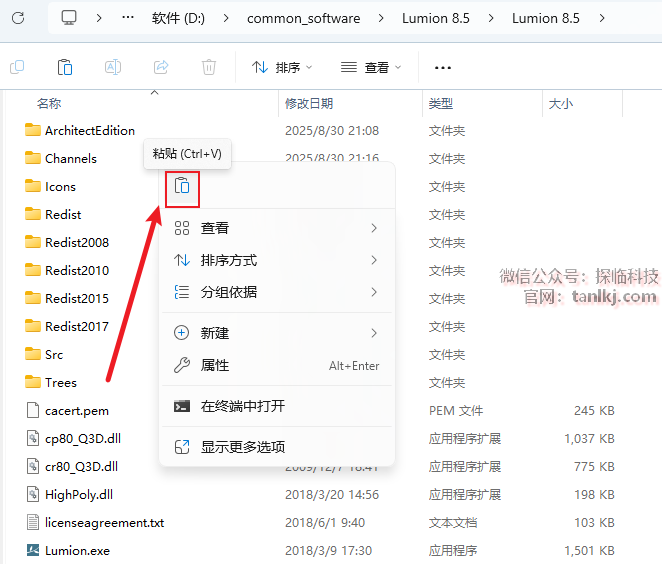Sort by 类型 column header
Image resolution: width=662 pixels, height=565 pixels.
[x=441, y=103]
